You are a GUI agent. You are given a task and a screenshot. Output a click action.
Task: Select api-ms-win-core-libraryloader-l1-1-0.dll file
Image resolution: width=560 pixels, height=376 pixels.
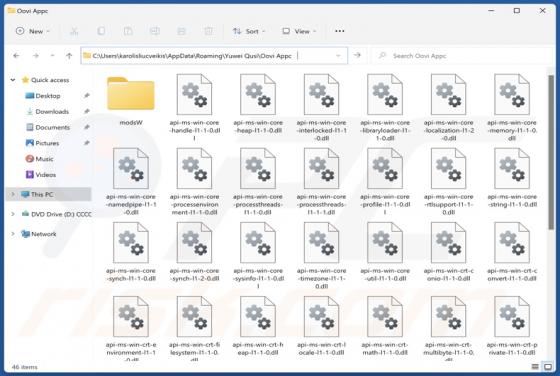click(x=385, y=107)
